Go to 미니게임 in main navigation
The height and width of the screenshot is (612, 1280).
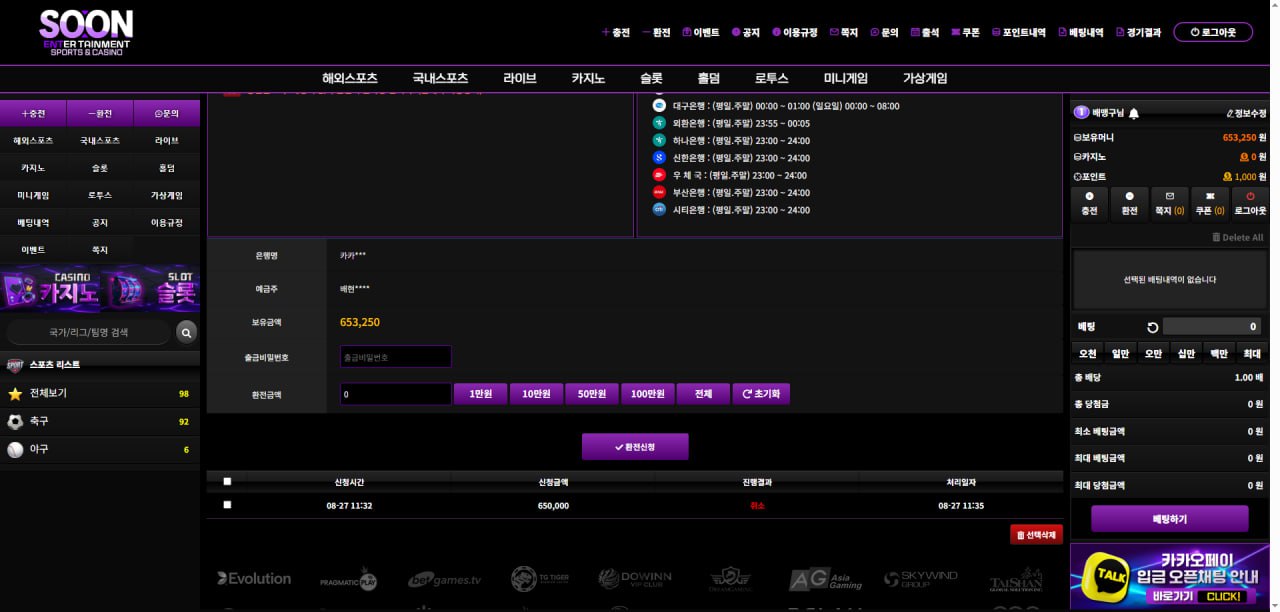coord(845,79)
